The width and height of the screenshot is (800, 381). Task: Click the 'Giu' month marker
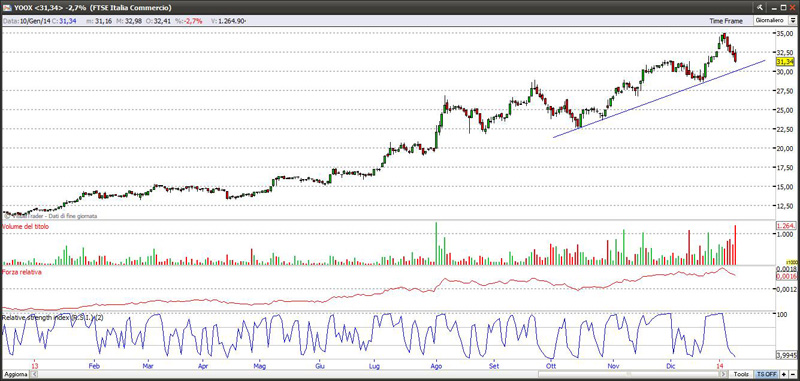pos(320,366)
